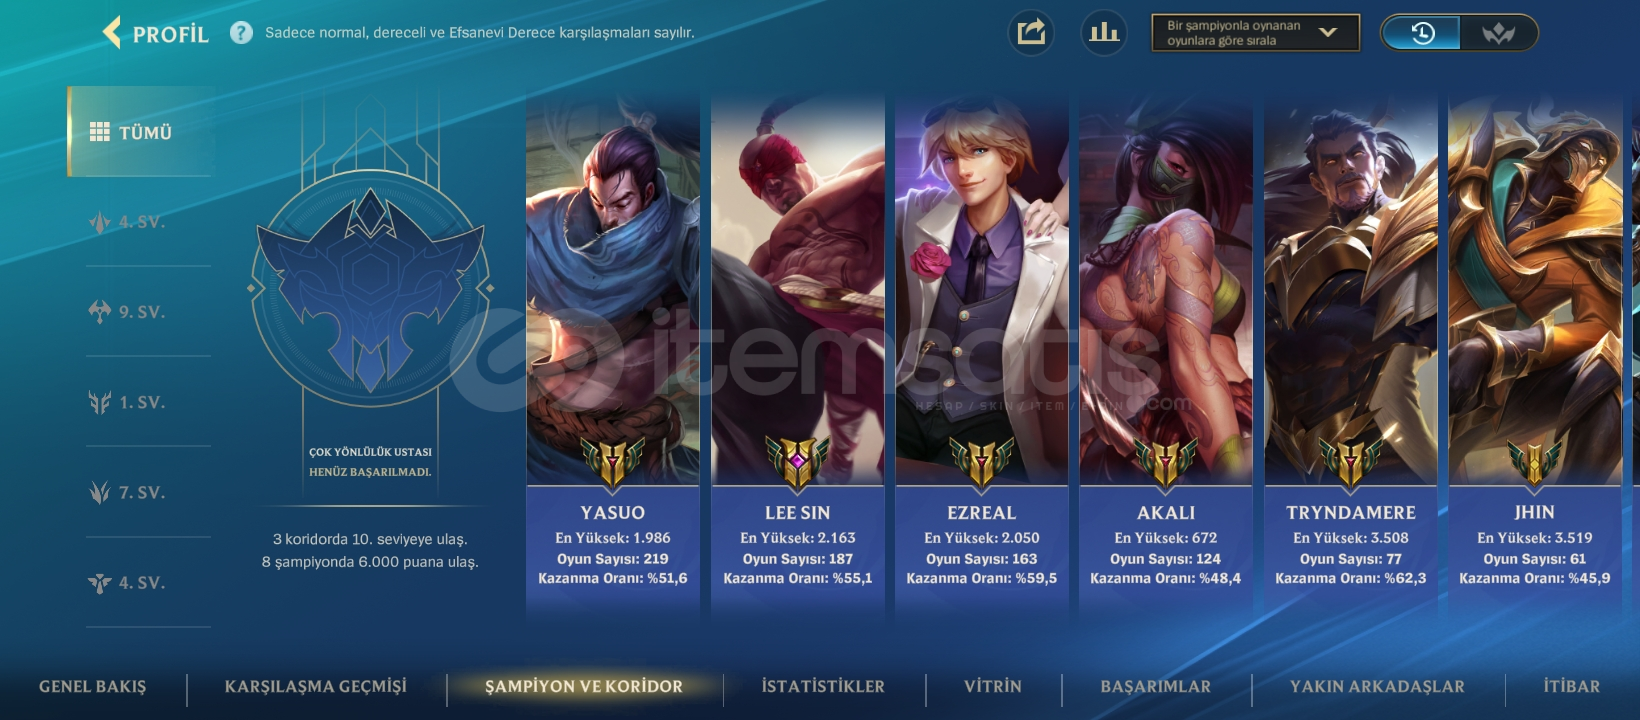Switch to the clock history view toggle
This screenshot has height=720, width=1640.
[1421, 33]
